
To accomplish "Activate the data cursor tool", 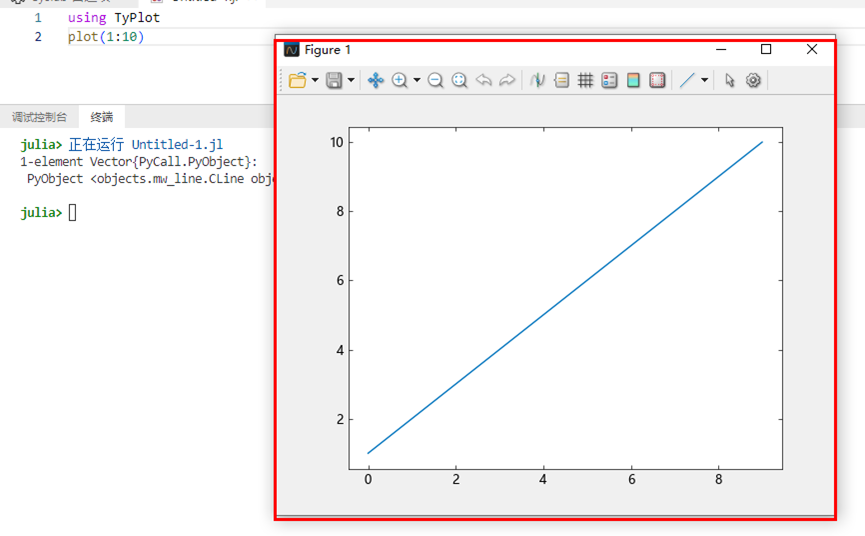I will coord(537,81).
